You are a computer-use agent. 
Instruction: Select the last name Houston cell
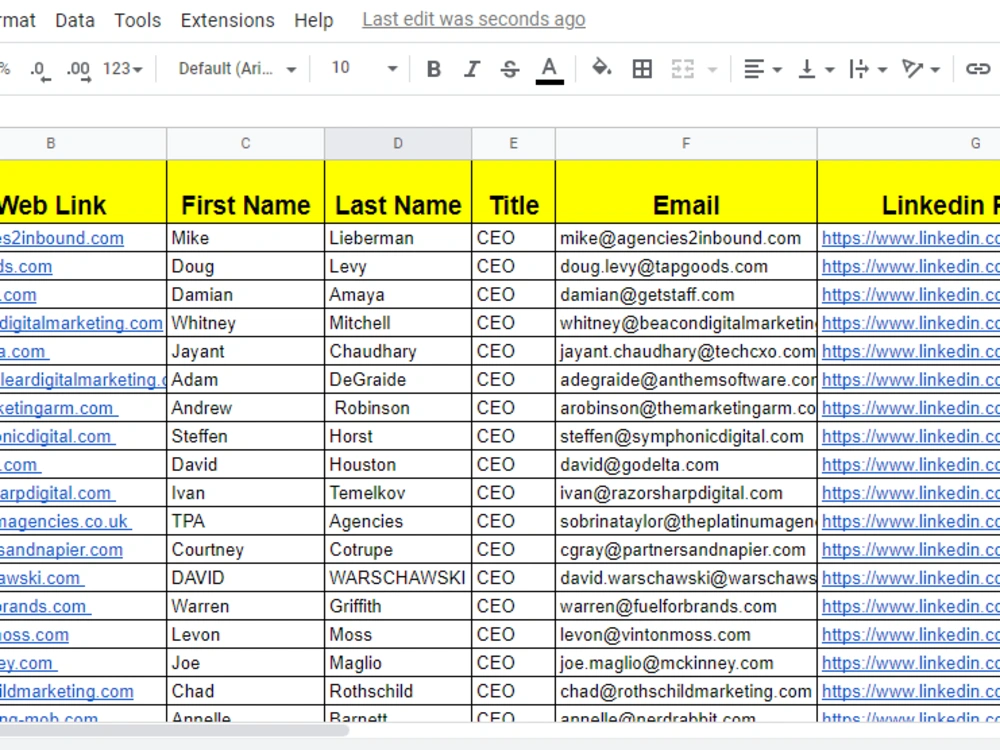pyautogui.click(x=398, y=465)
